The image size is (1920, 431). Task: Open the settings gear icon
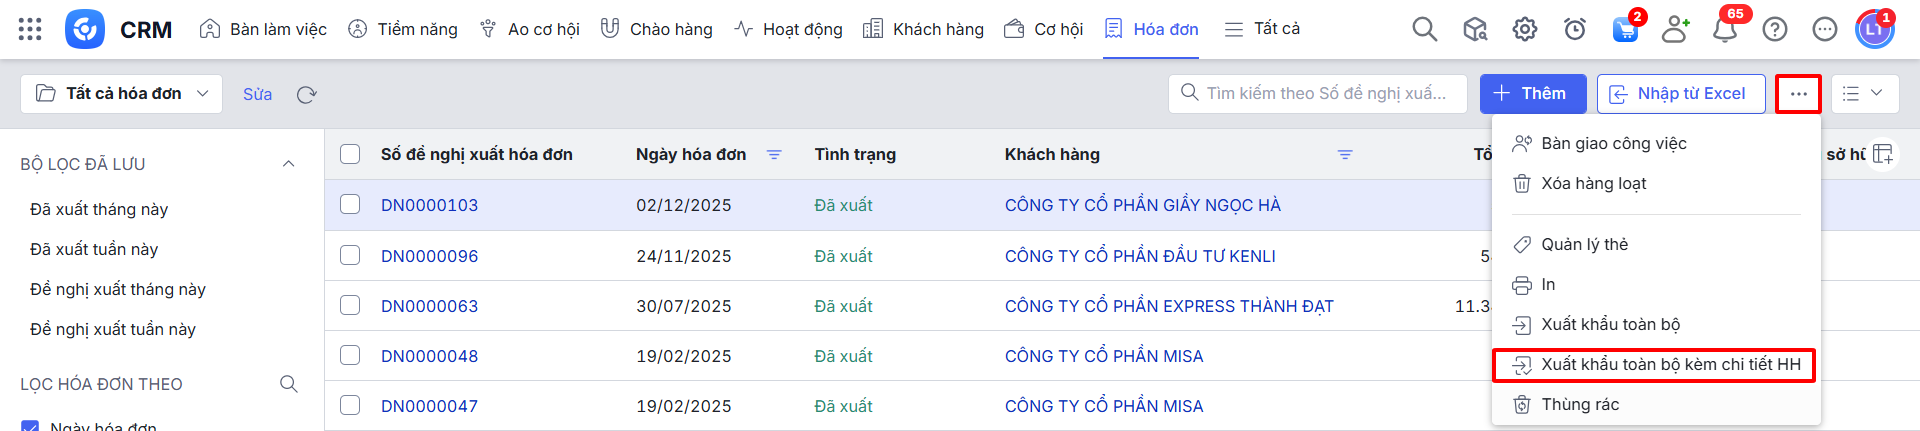click(1524, 29)
